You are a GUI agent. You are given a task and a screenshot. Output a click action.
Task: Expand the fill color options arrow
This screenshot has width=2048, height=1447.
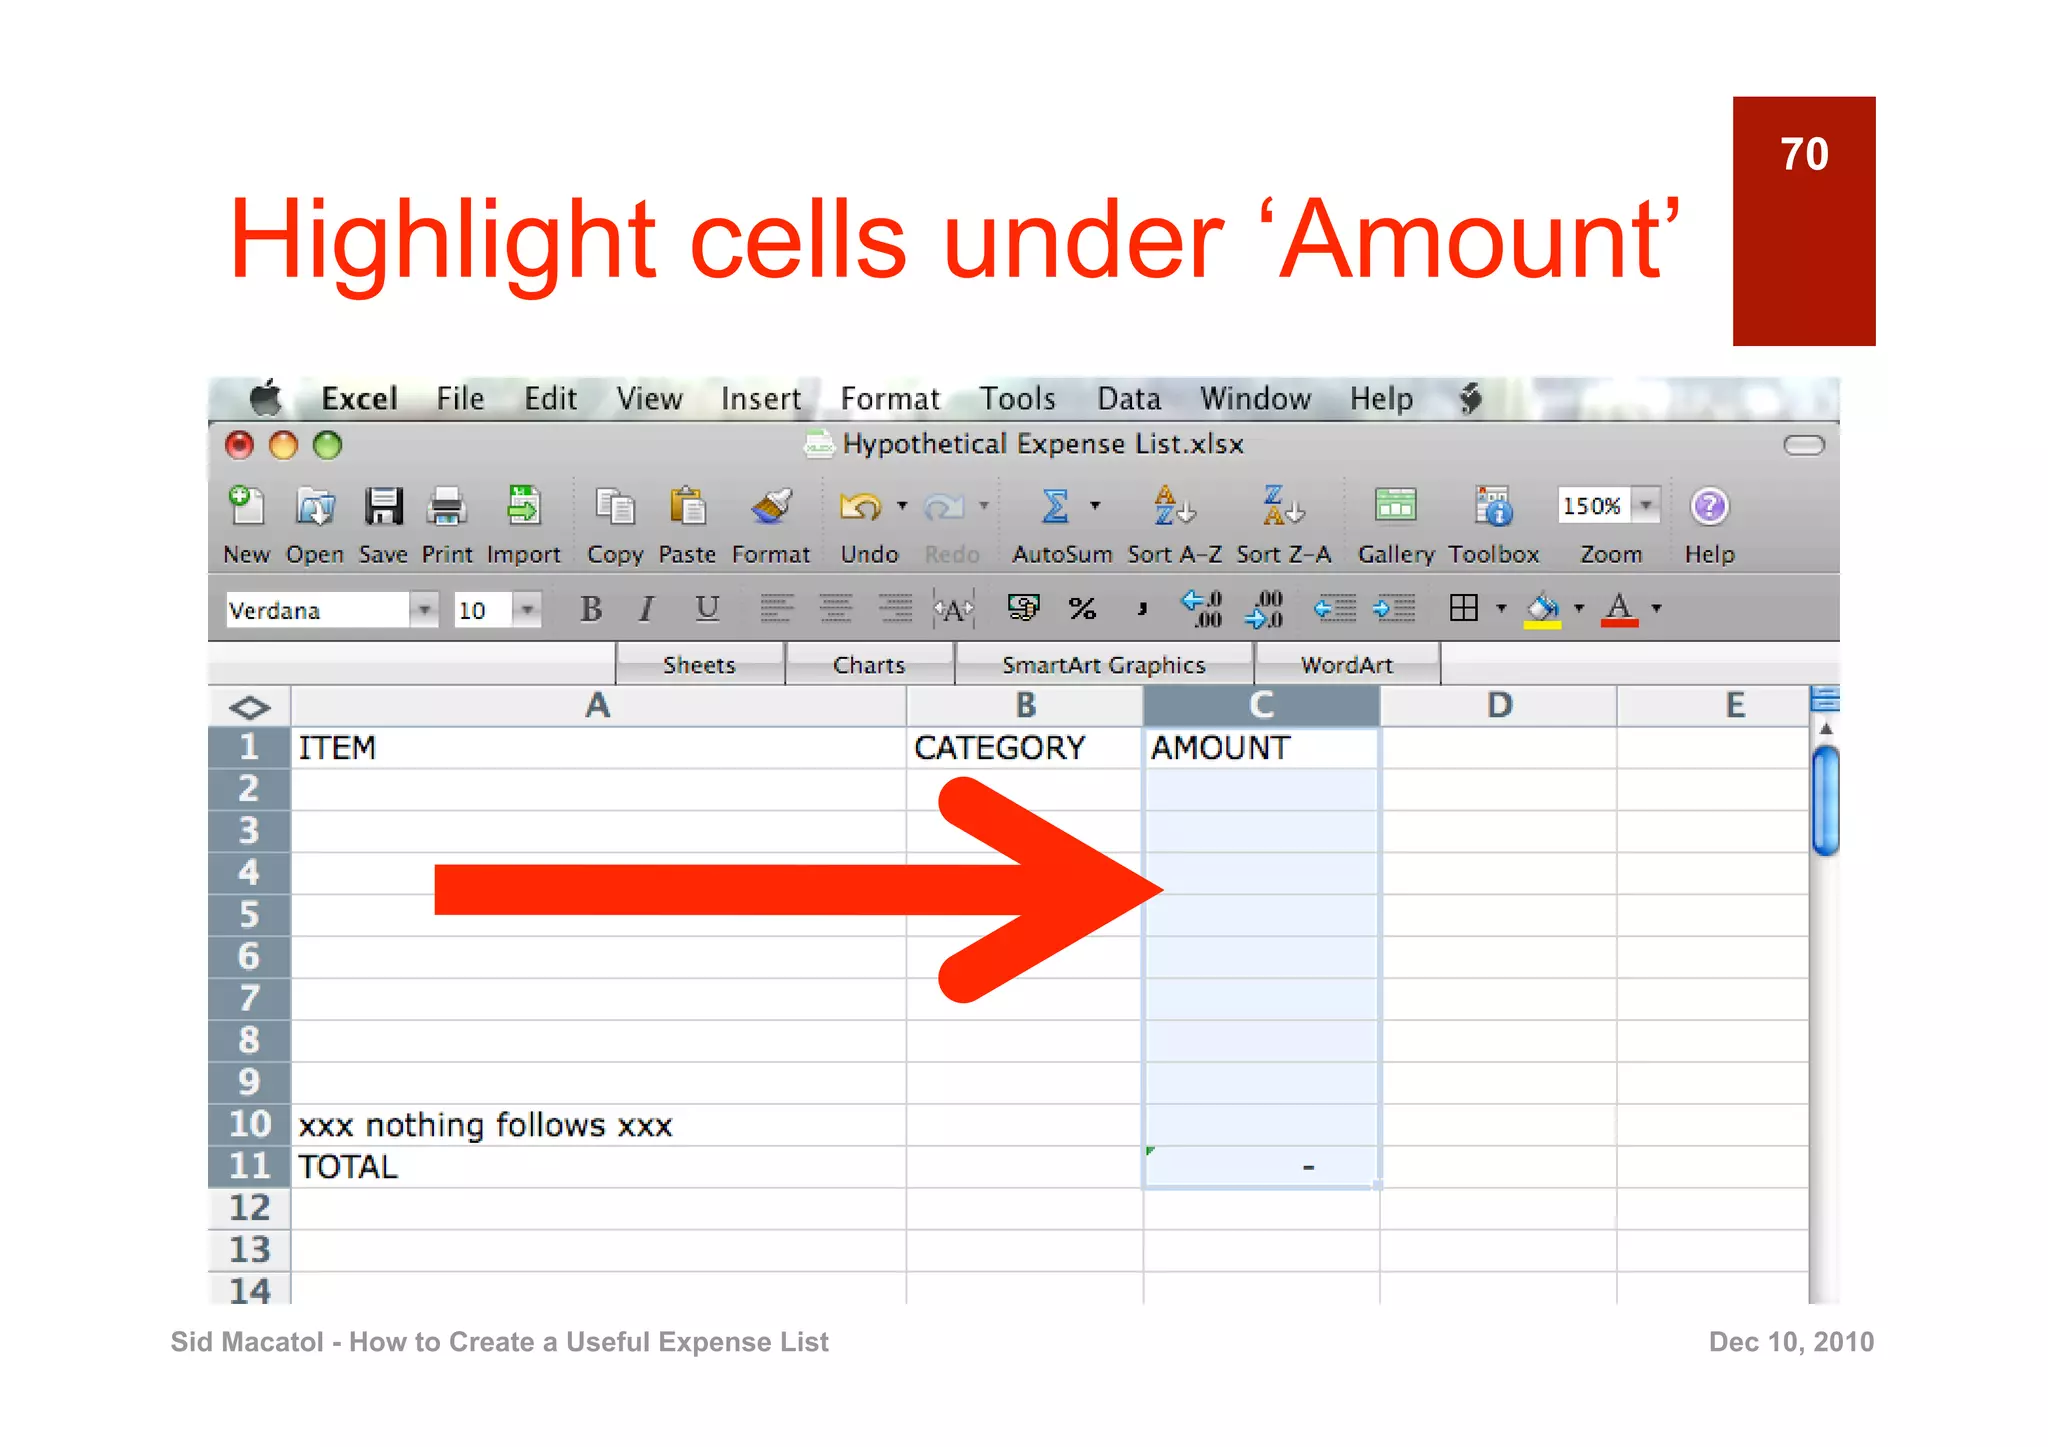pos(1579,608)
